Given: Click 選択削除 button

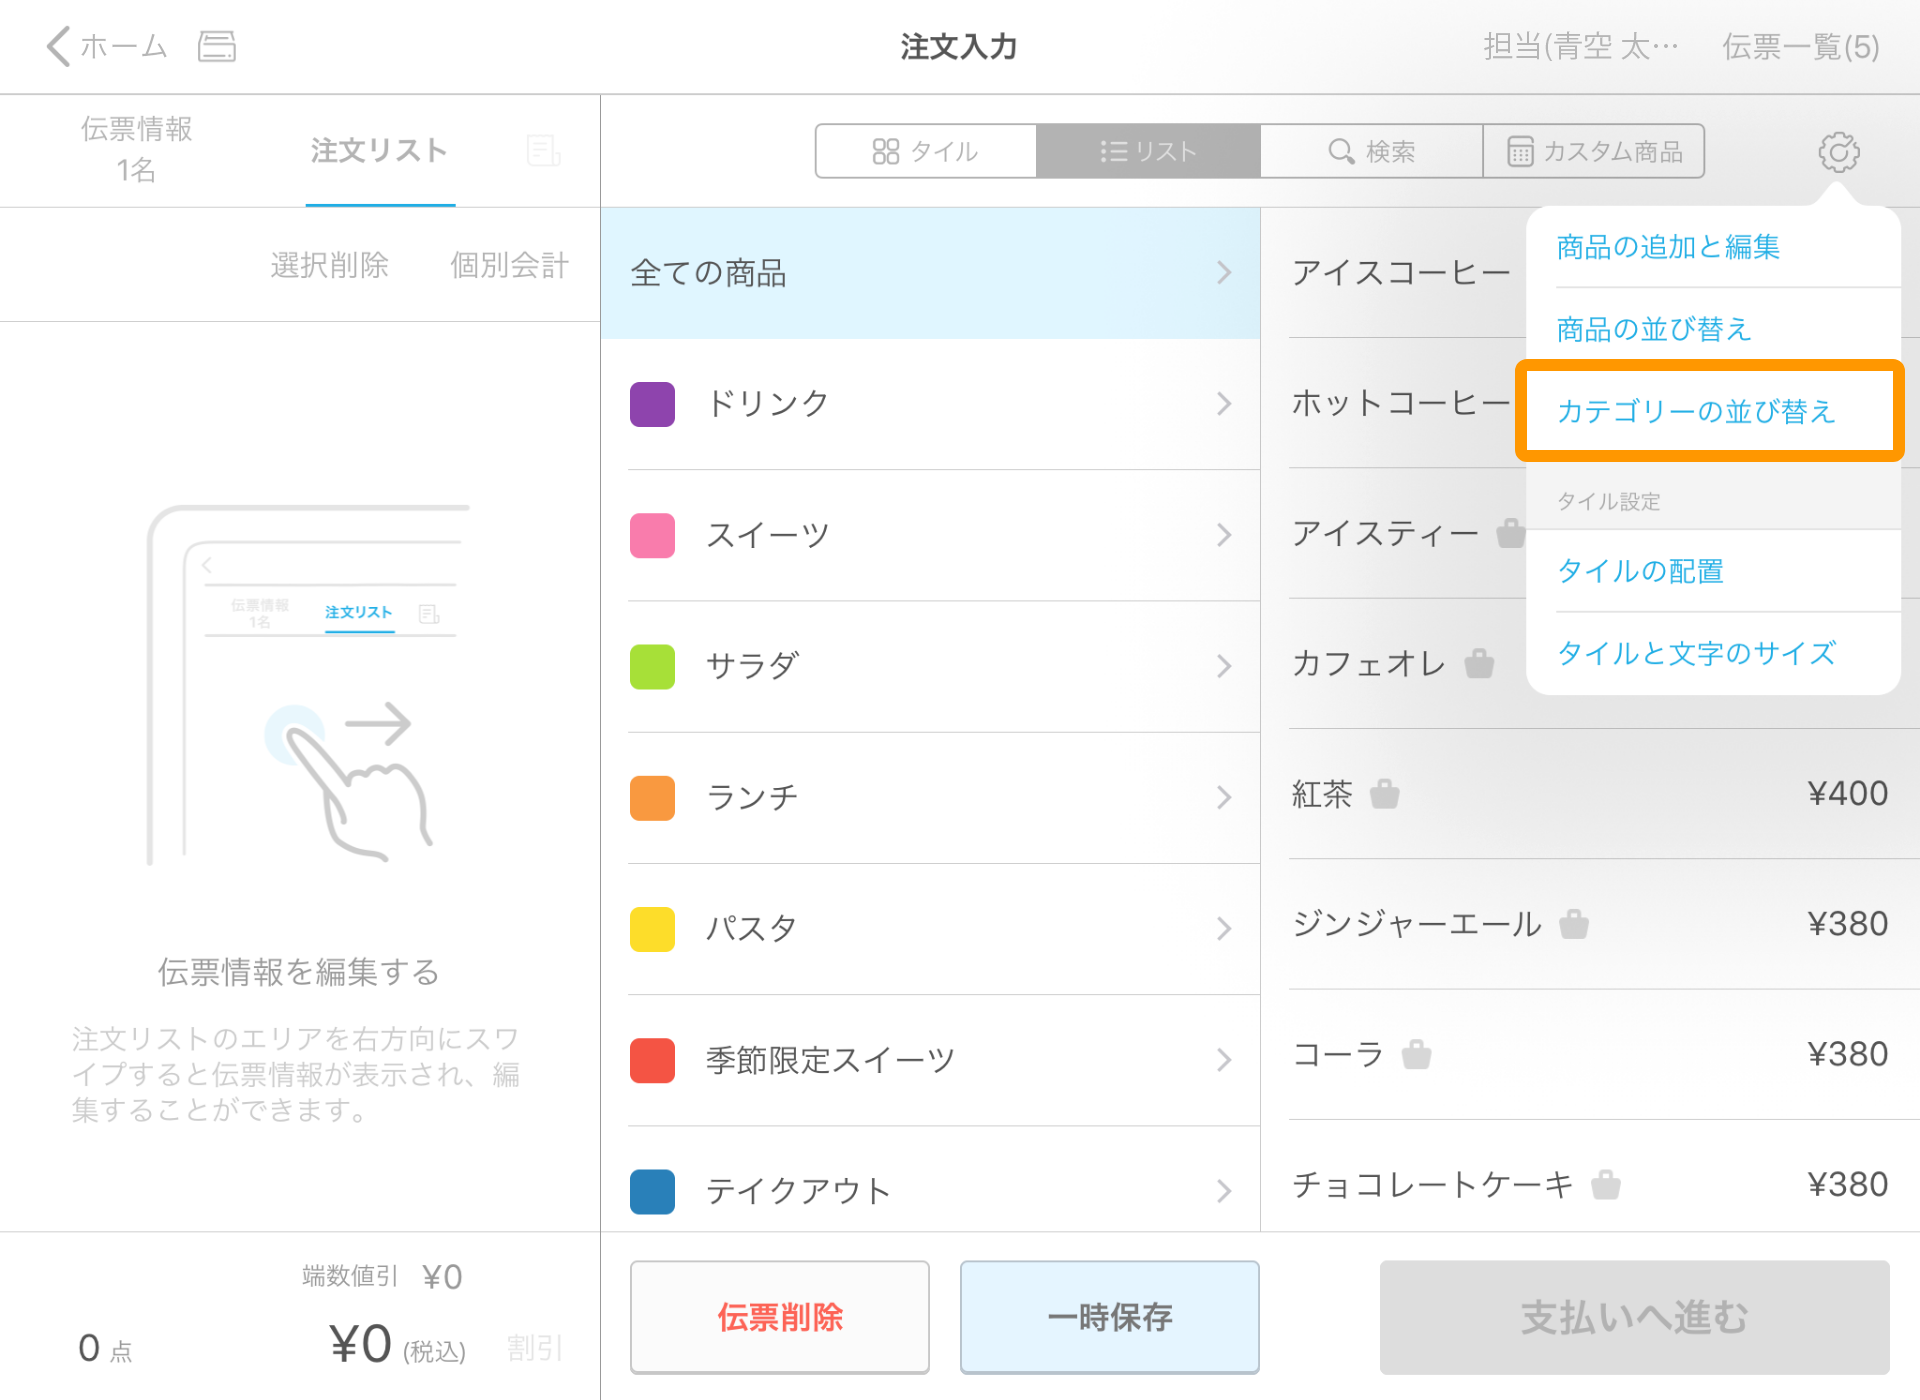Looking at the screenshot, I should pyautogui.click(x=329, y=265).
